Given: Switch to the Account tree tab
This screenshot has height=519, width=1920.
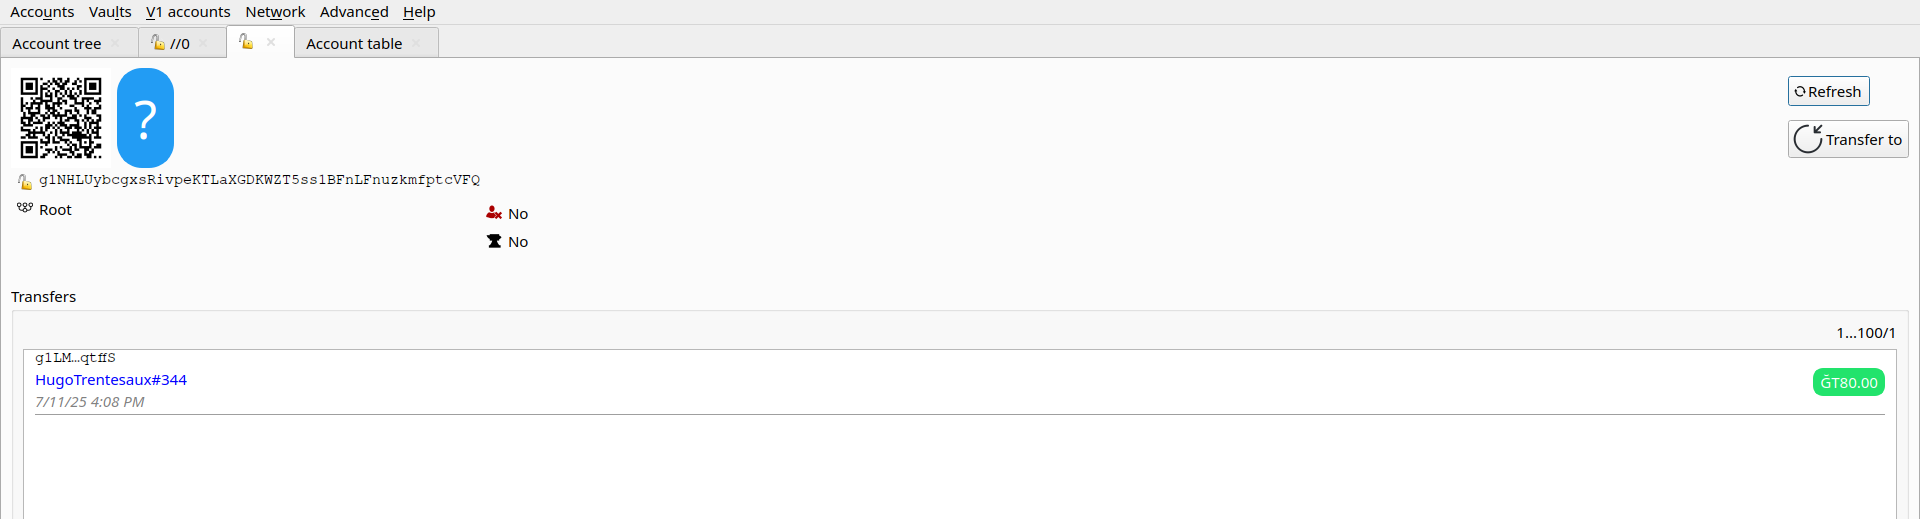Looking at the screenshot, I should pyautogui.click(x=57, y=43).
